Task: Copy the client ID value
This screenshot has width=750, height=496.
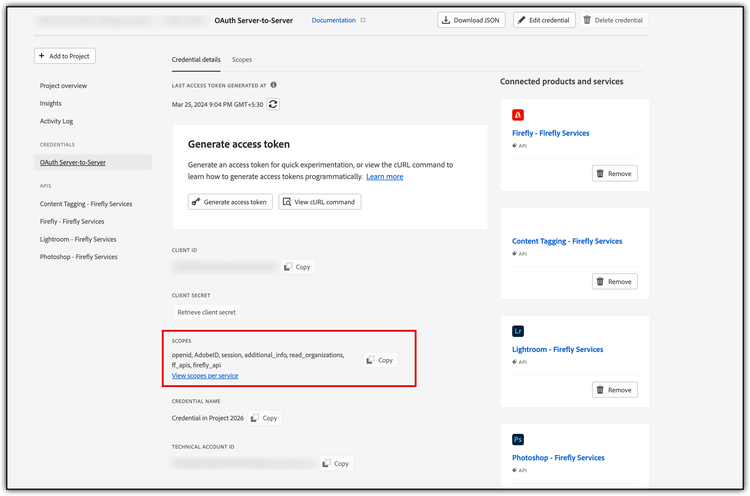Action: [297, 267]
